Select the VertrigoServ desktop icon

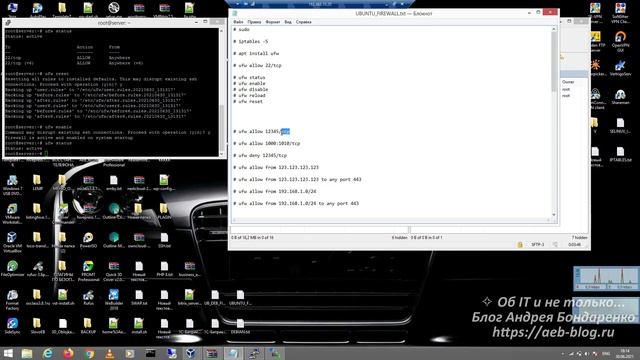tap(620, 68)
